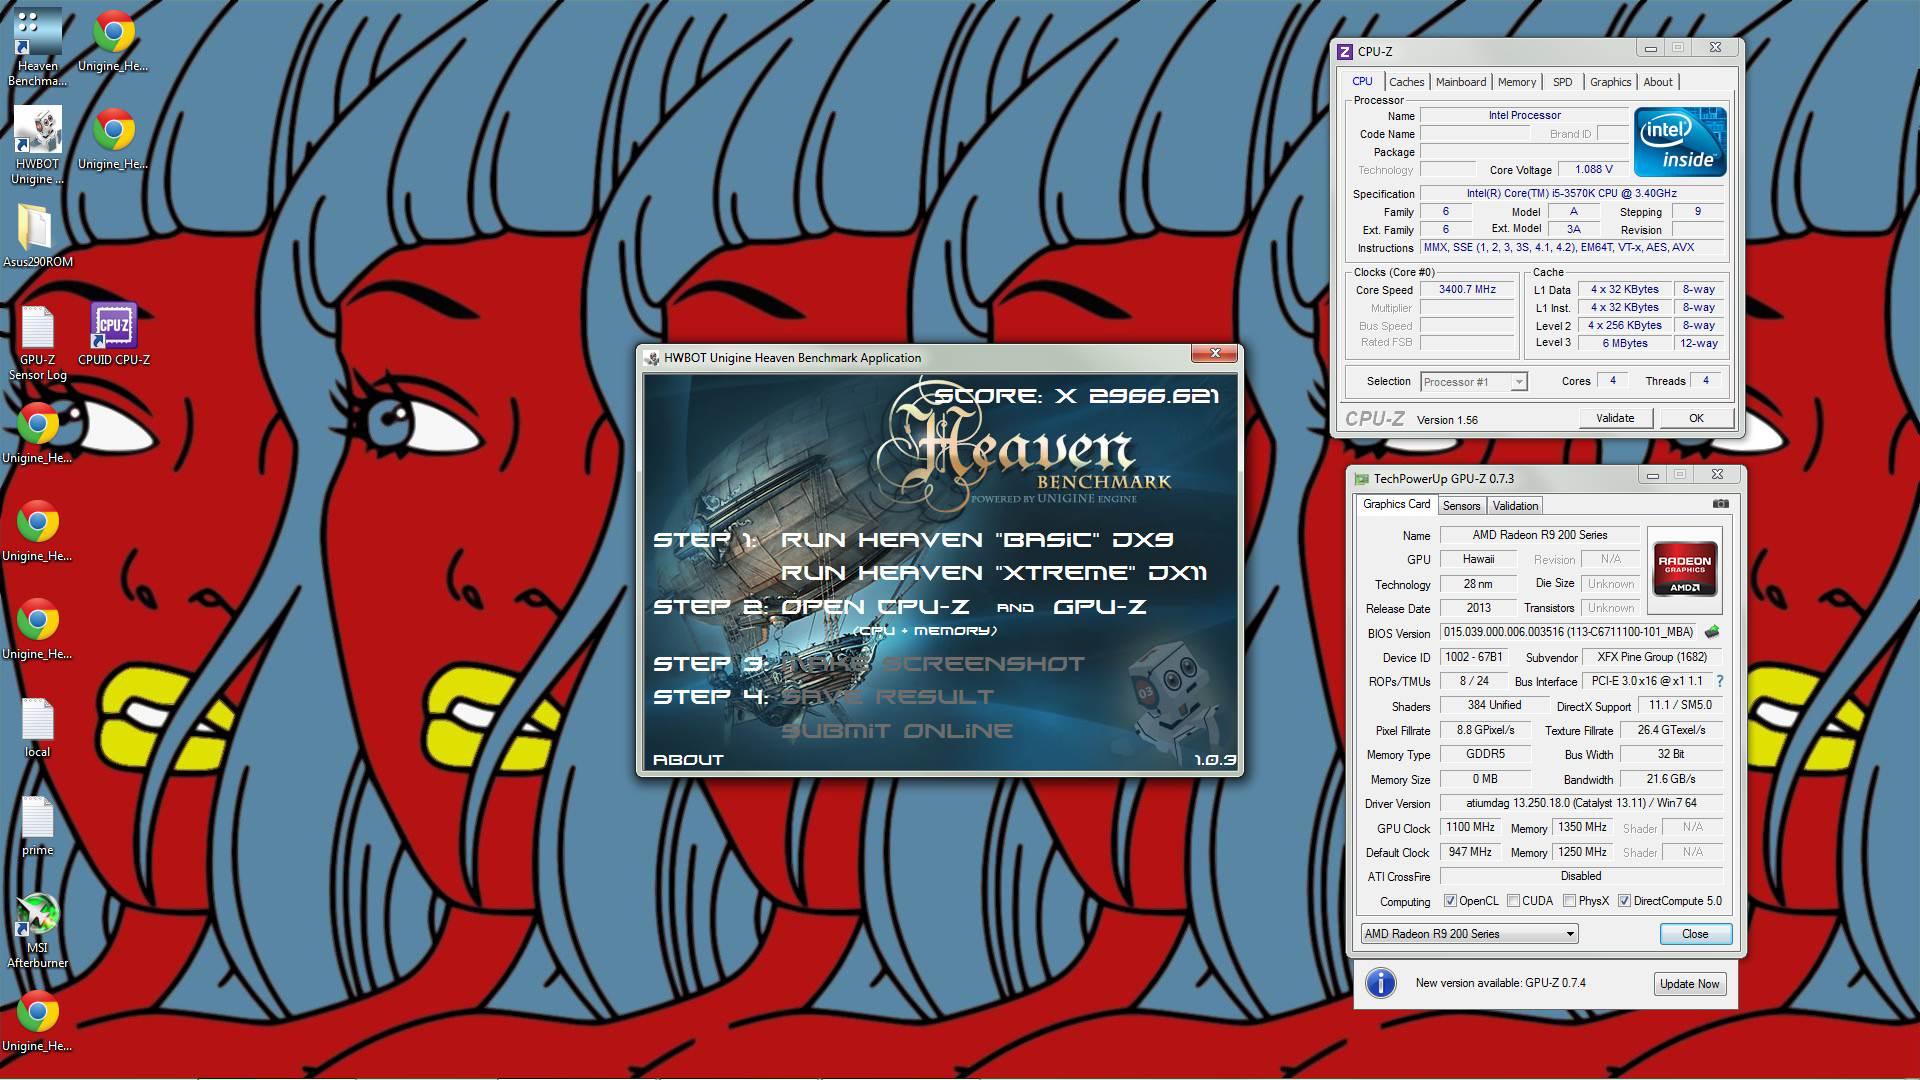Toggle the DirectCompute 5.0 checkbox

[1624, 901]
